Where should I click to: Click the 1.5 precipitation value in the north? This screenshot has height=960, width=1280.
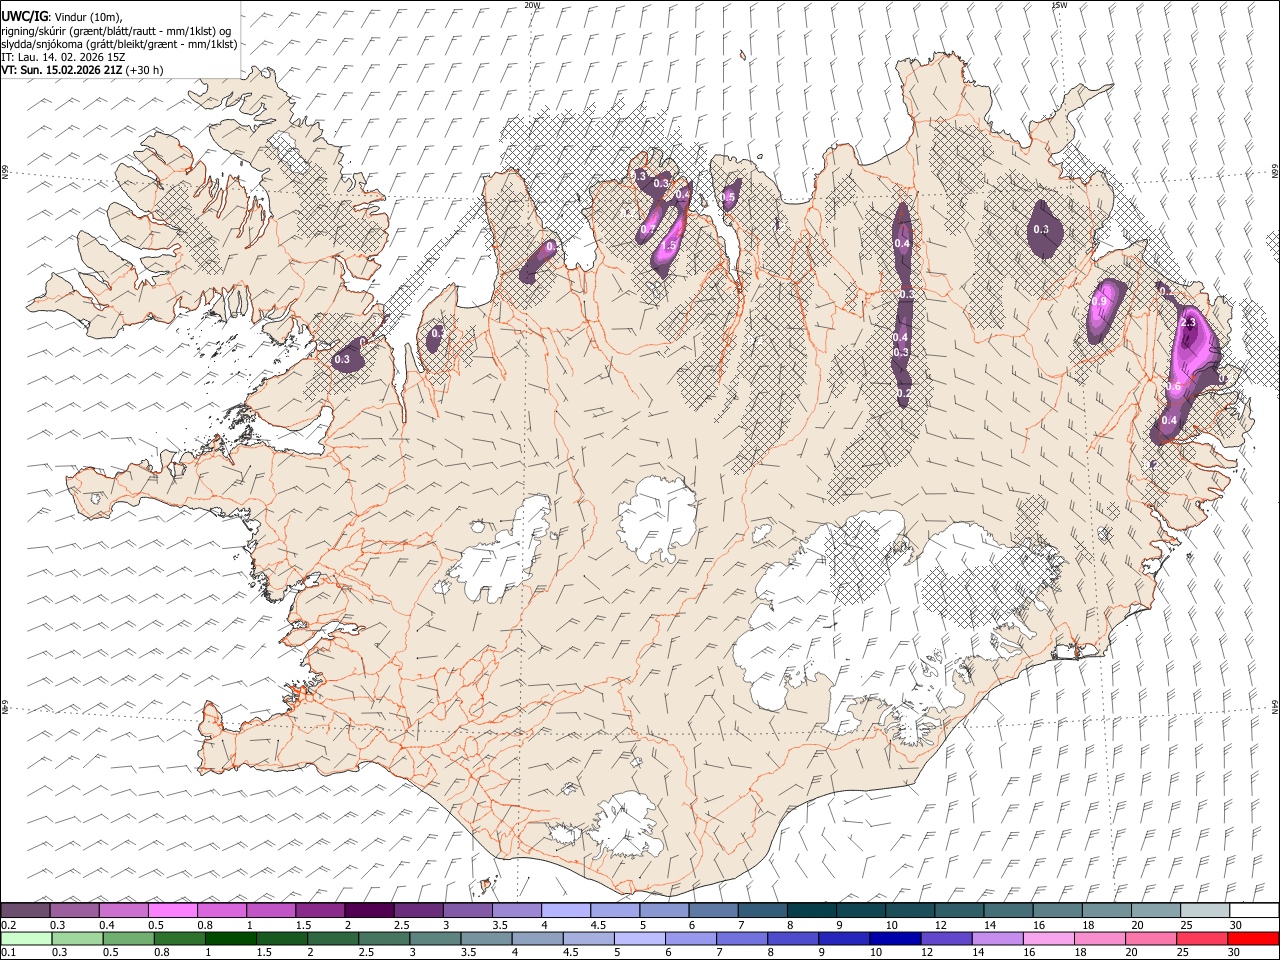click(670, 245)
